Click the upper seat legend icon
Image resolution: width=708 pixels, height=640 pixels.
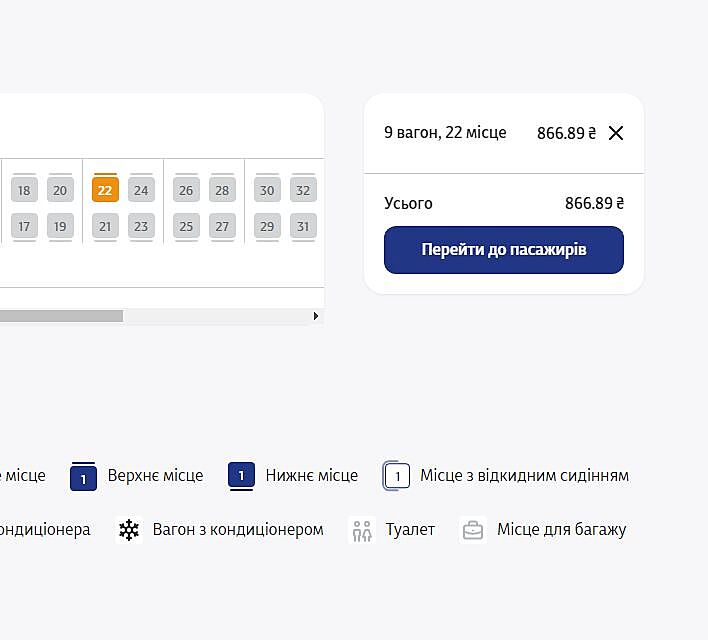83,477
